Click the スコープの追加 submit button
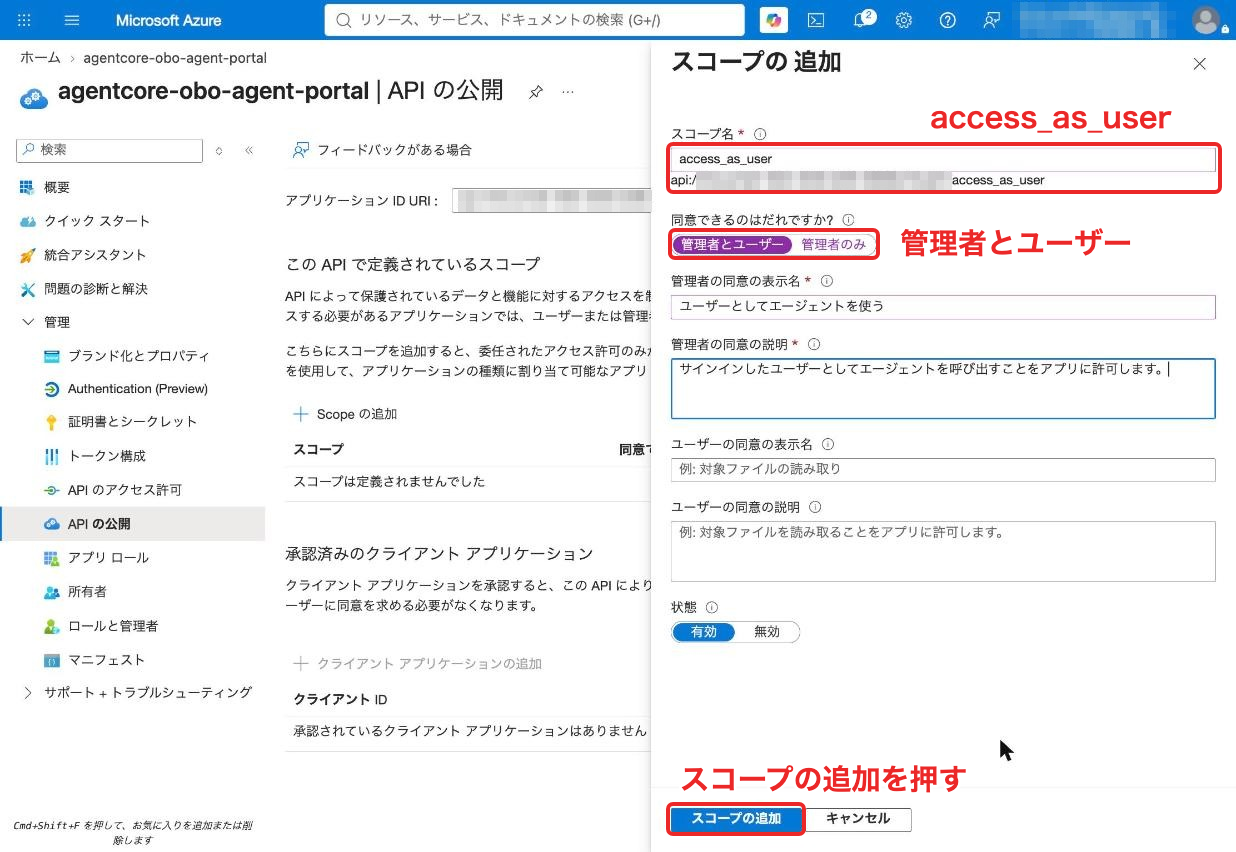This screenshot has height=852, width=1236. pos(736,818)
